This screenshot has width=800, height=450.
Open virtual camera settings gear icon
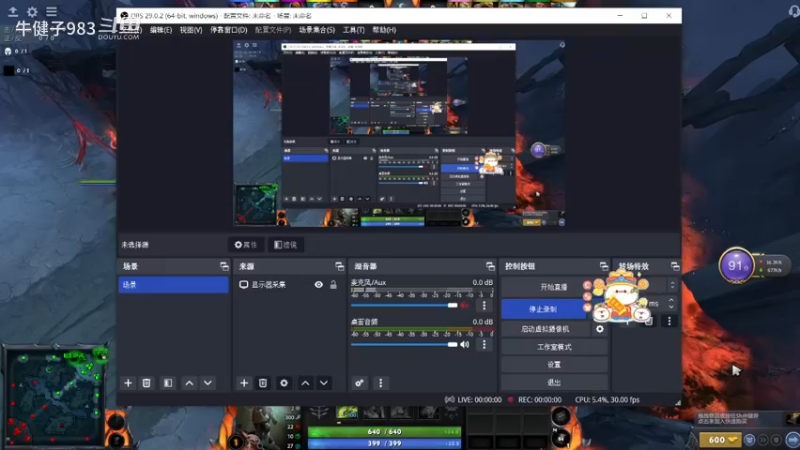(x=600, y=329)
